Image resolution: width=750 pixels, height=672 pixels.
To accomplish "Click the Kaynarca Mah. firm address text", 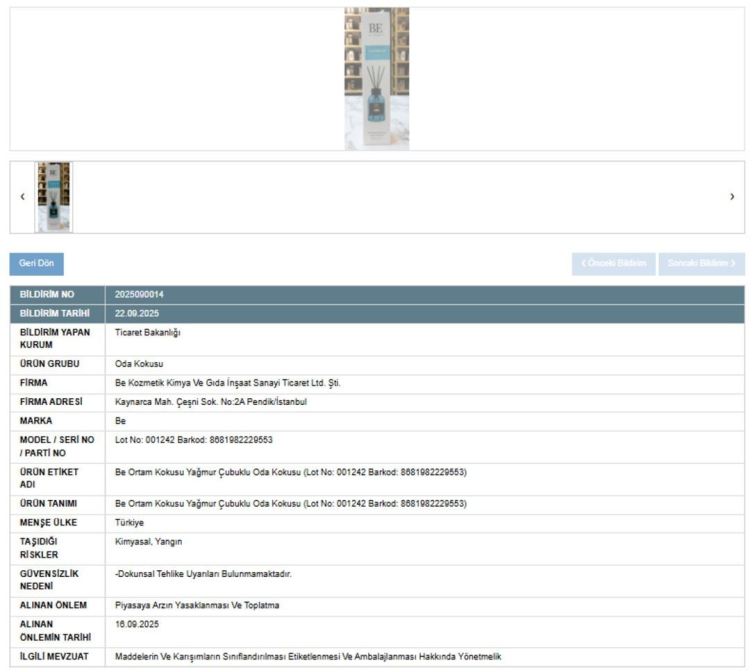I will [210, 402].
